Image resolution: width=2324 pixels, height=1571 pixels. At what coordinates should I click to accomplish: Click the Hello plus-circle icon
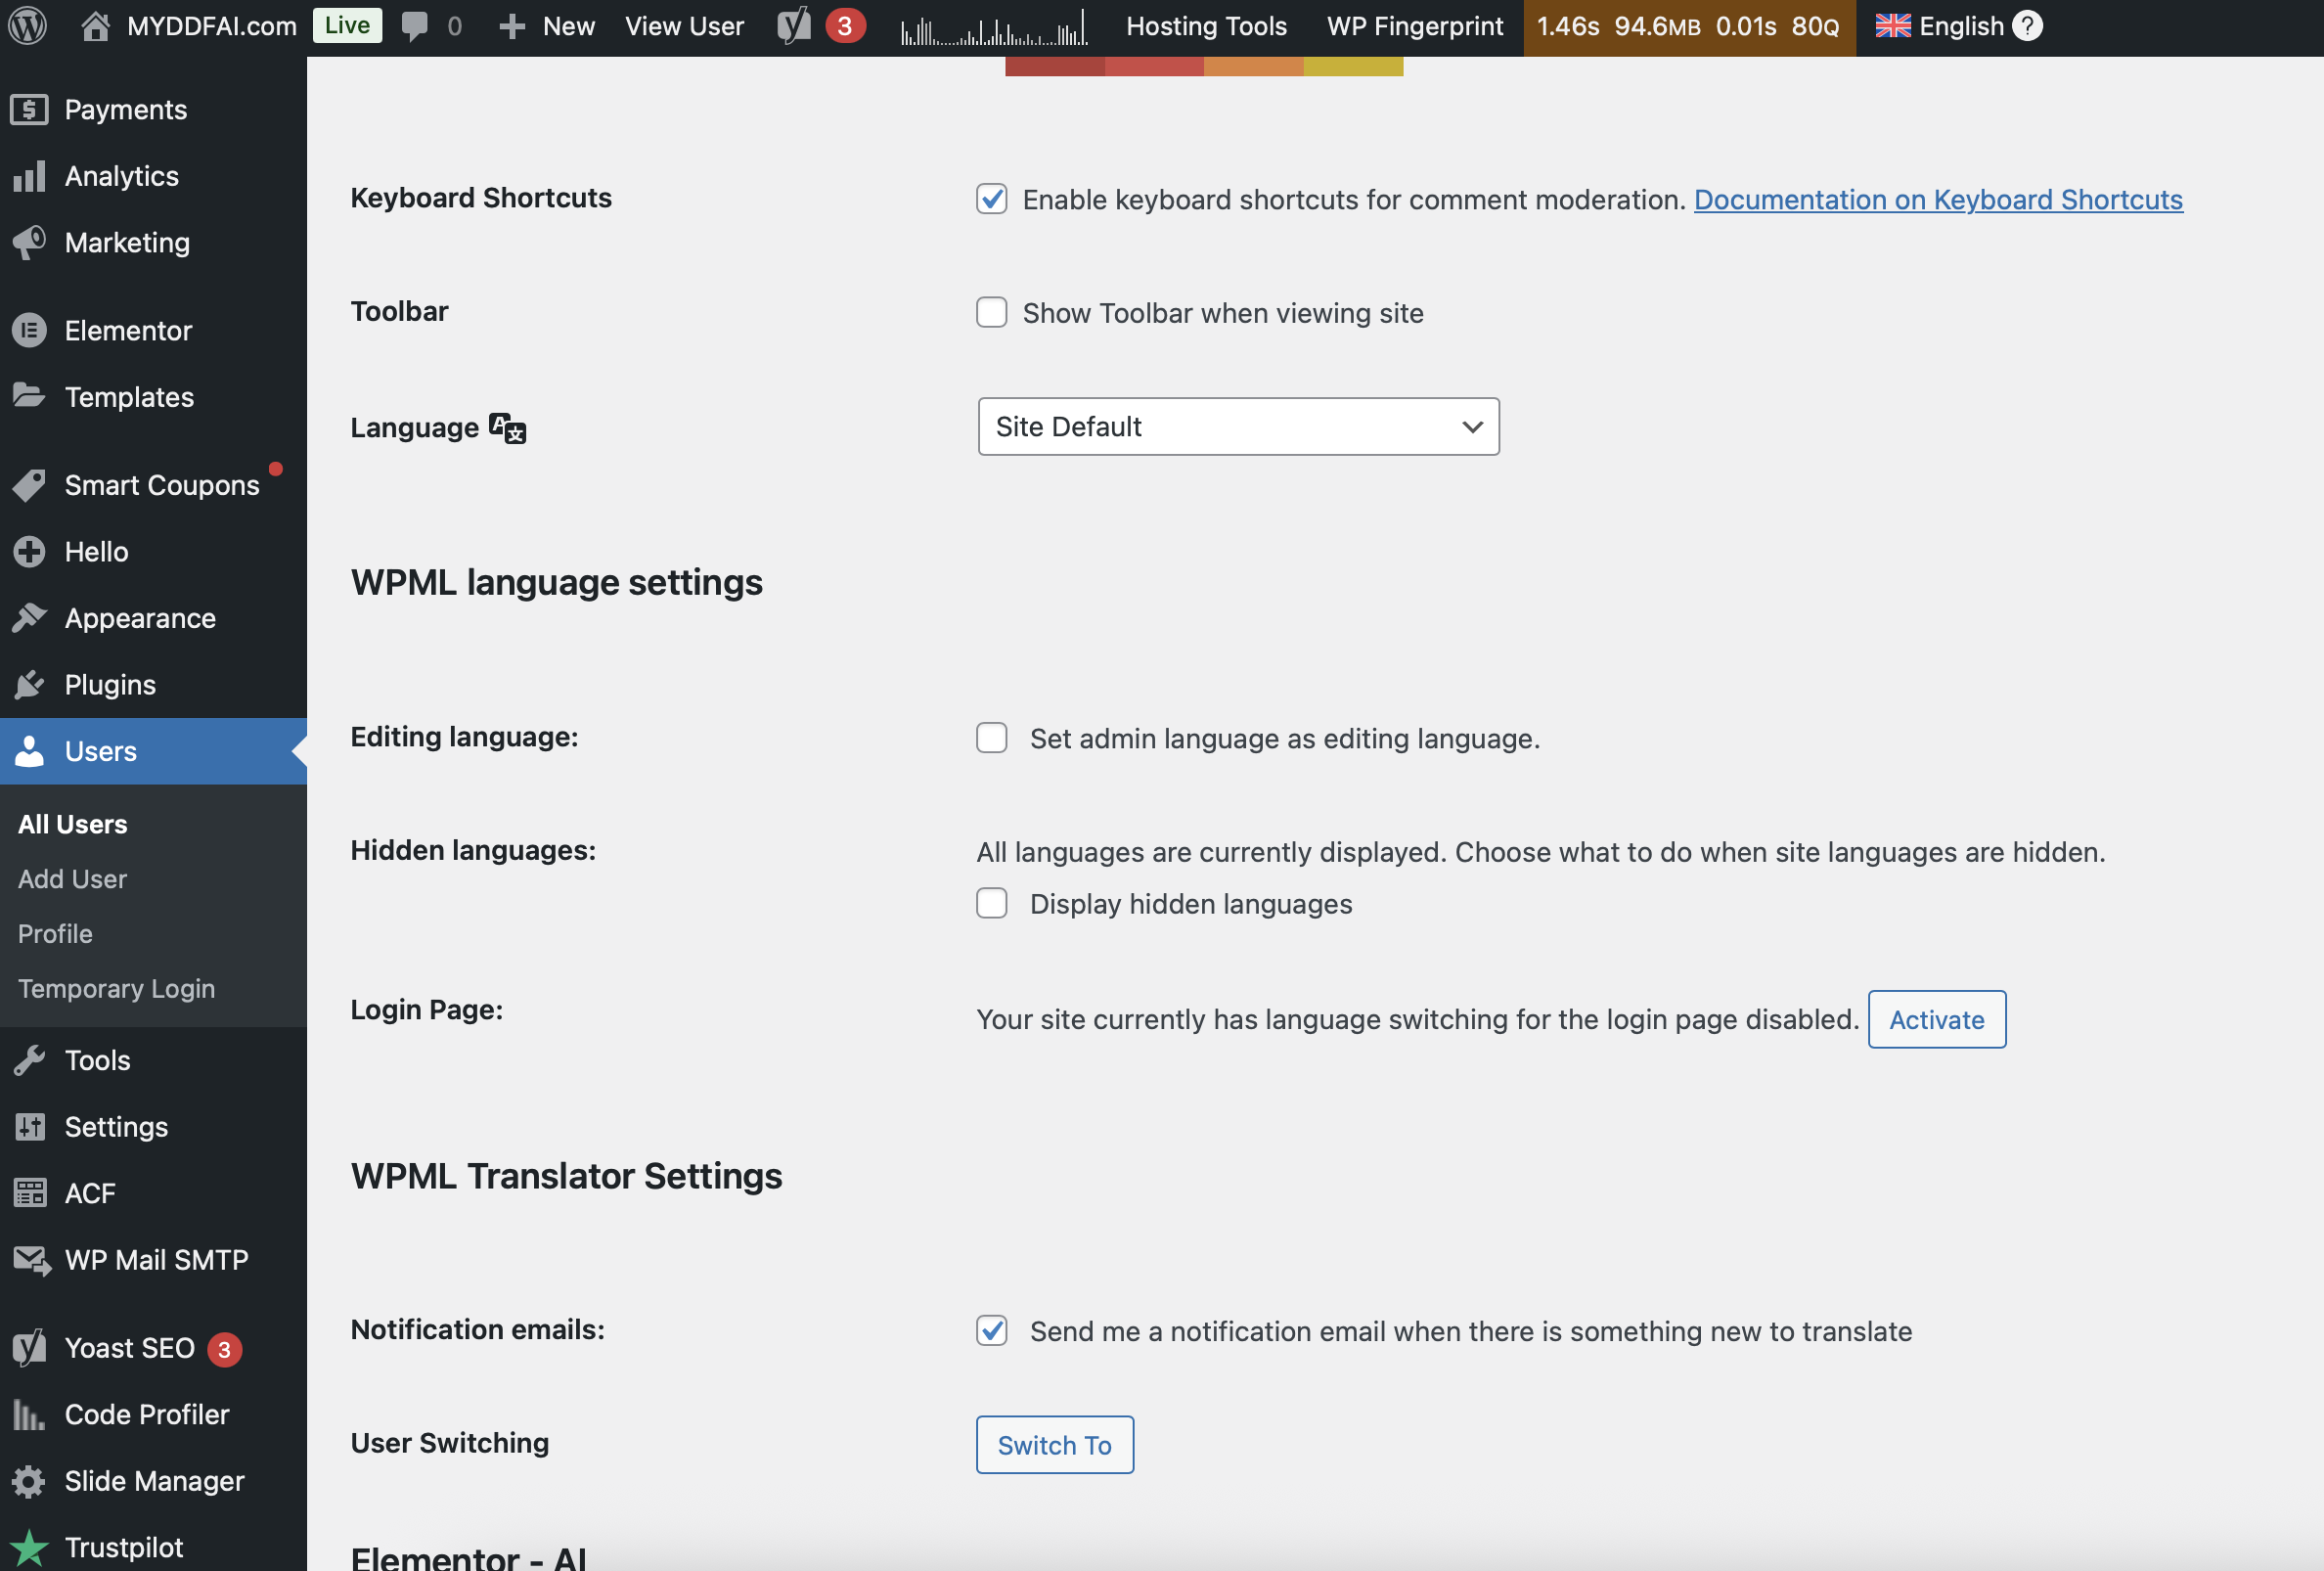[29, 551]
